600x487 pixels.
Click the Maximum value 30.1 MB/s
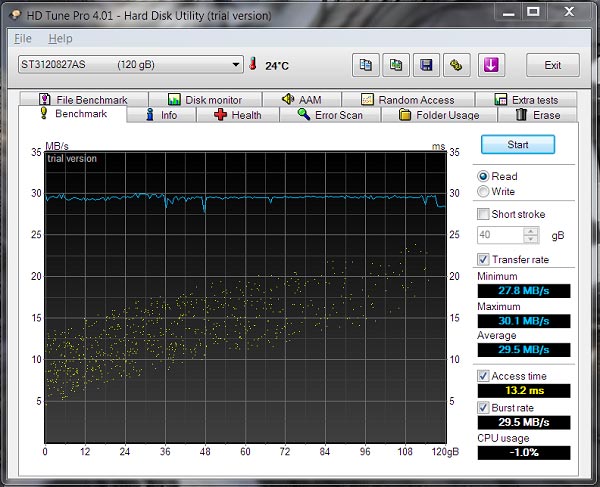[524, 321]
